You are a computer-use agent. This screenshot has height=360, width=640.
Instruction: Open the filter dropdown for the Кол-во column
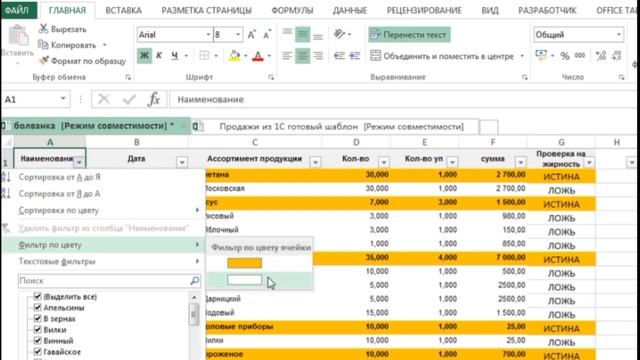click(384, 162)
